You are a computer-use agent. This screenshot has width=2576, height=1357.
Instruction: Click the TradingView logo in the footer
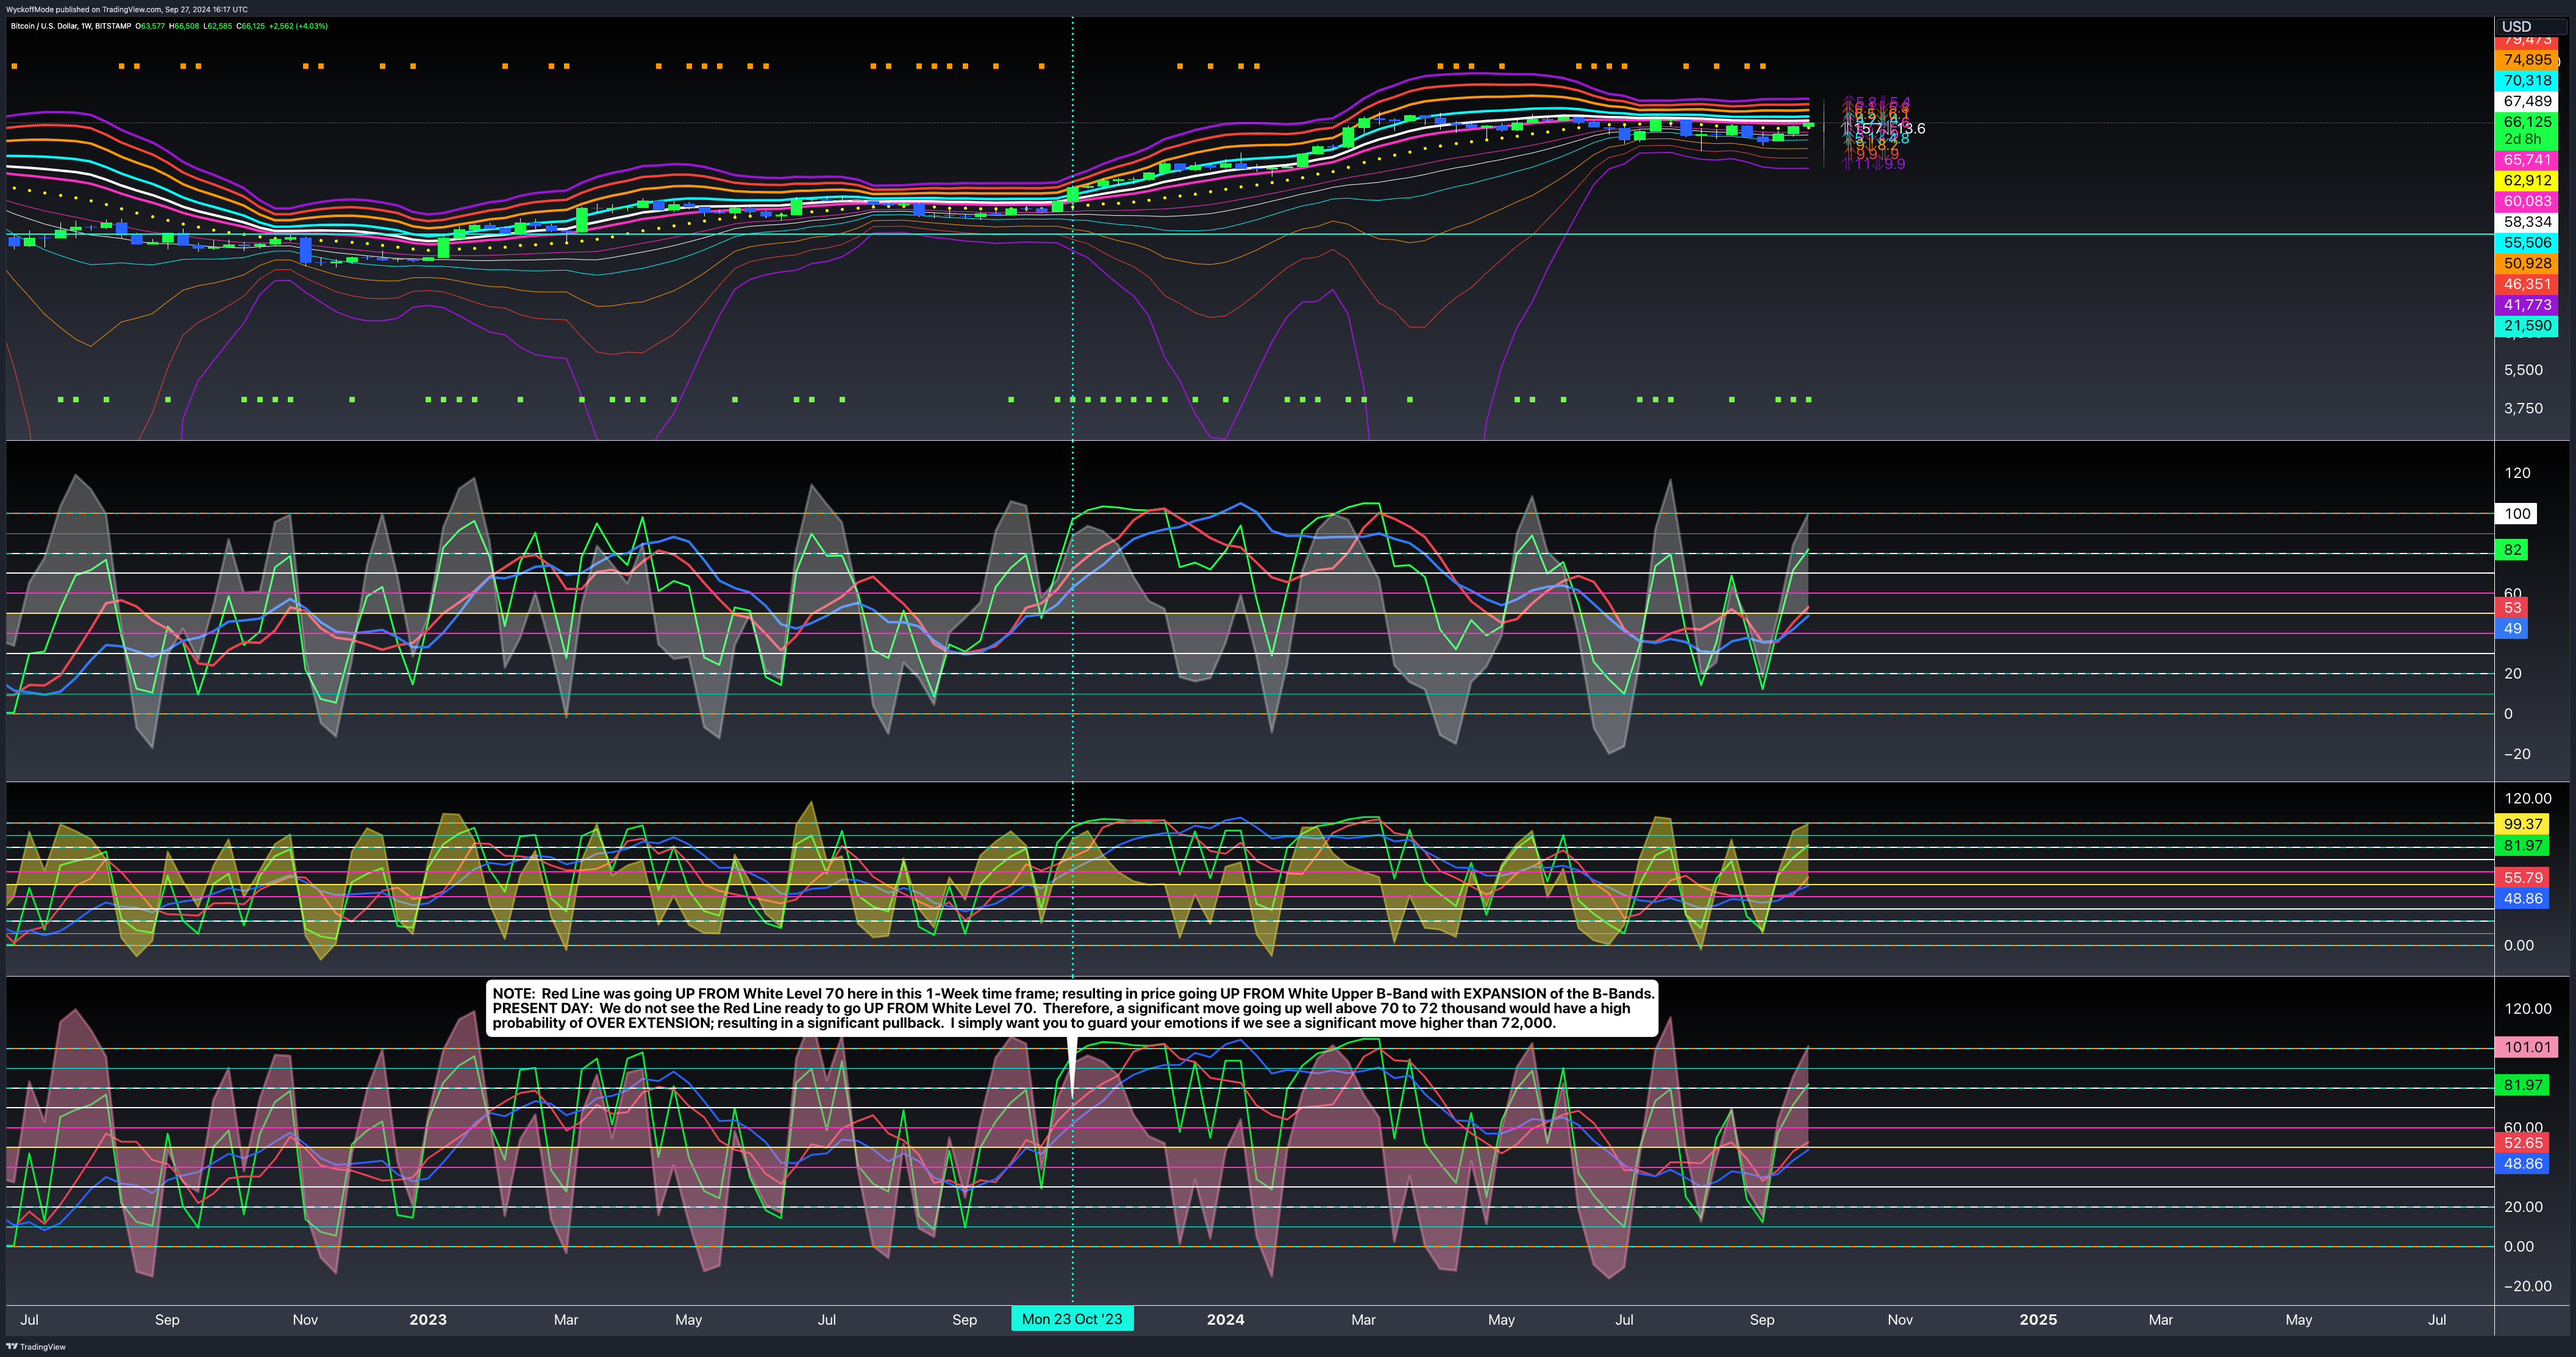pos(36,1347)
